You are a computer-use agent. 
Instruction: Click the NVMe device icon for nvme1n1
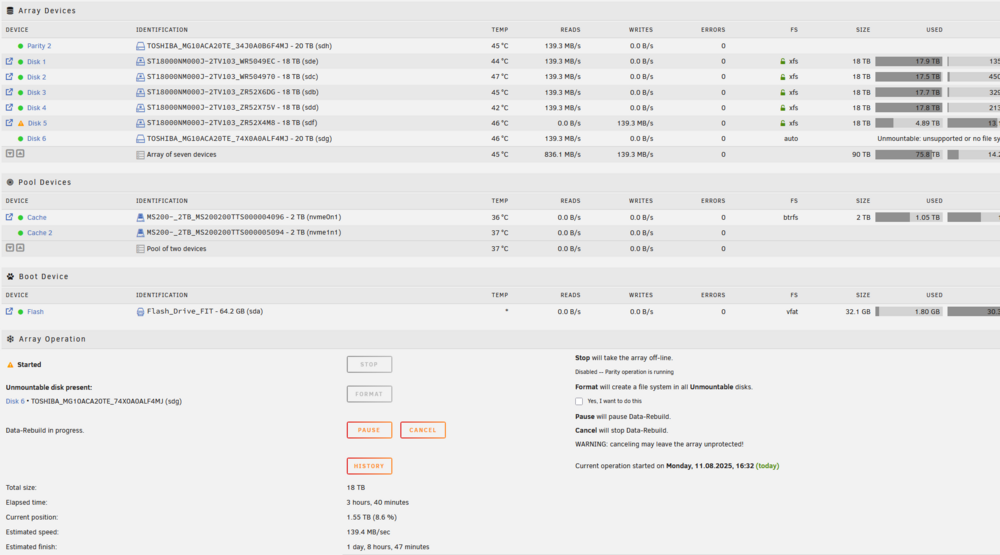[x=140, y=233]
